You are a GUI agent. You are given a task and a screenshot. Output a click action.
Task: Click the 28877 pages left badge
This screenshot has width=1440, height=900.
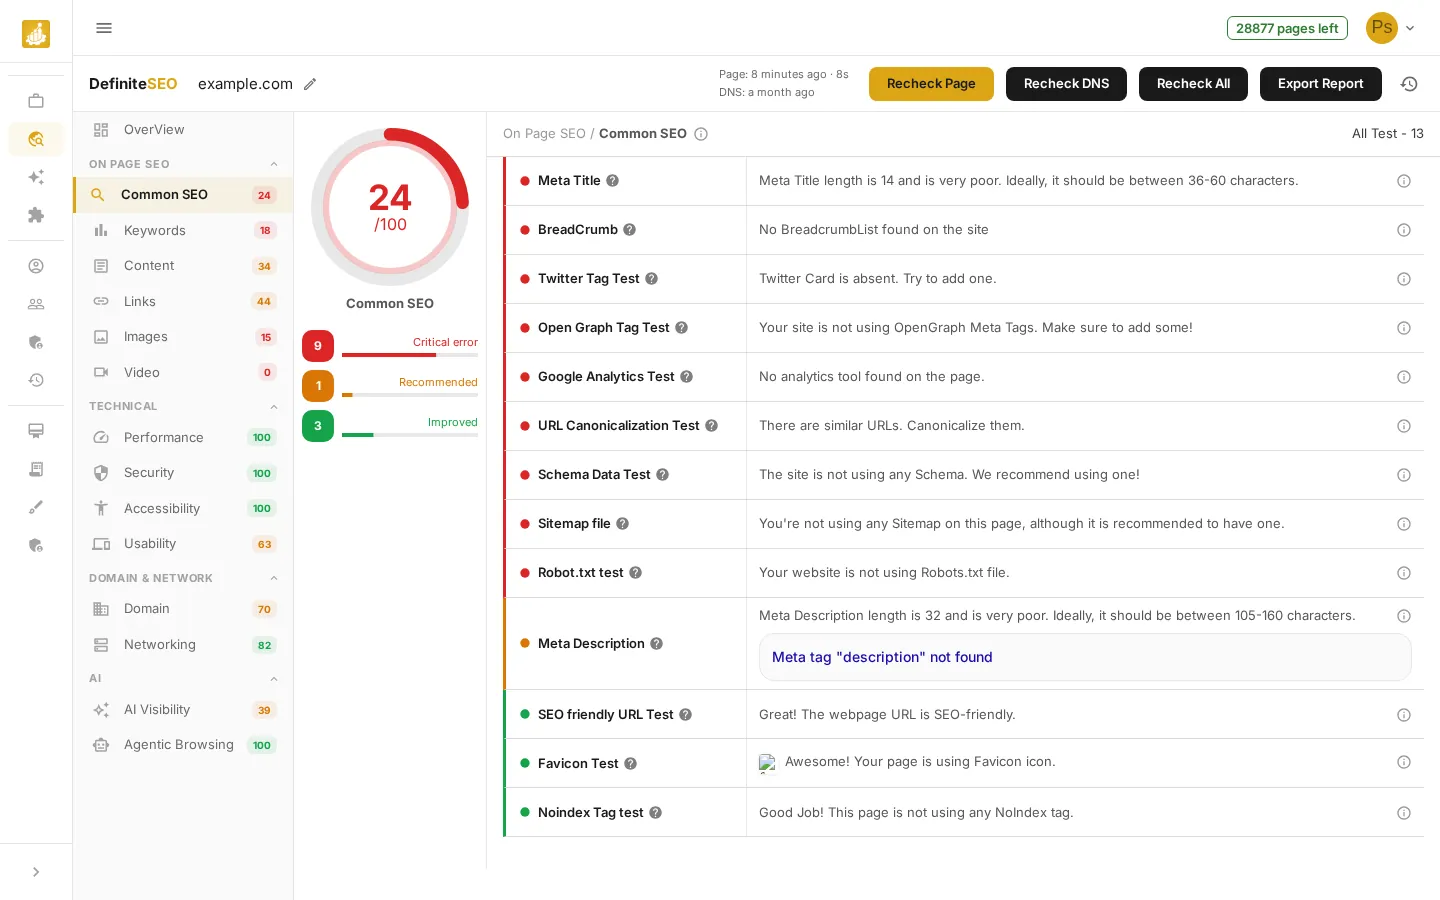pyautogui.click(x=1287, y=28)
